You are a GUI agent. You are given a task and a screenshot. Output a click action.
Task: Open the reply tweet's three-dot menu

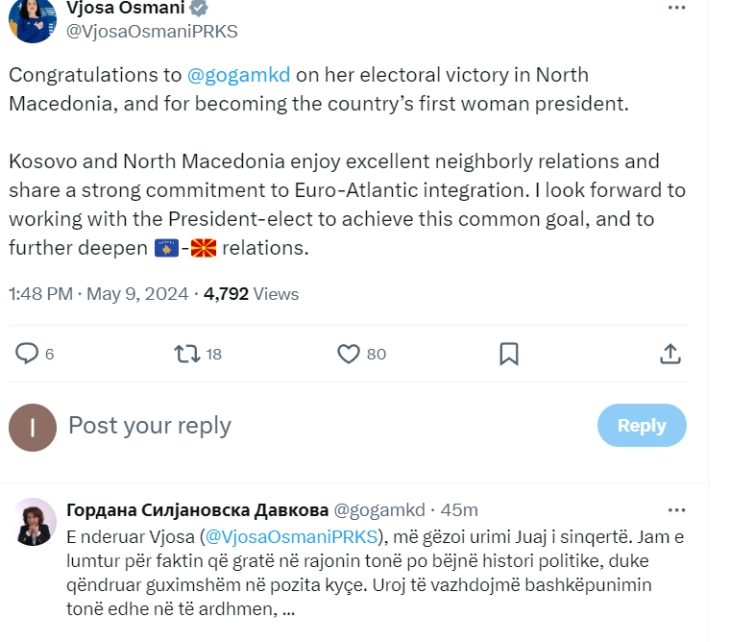click(677, 510)
